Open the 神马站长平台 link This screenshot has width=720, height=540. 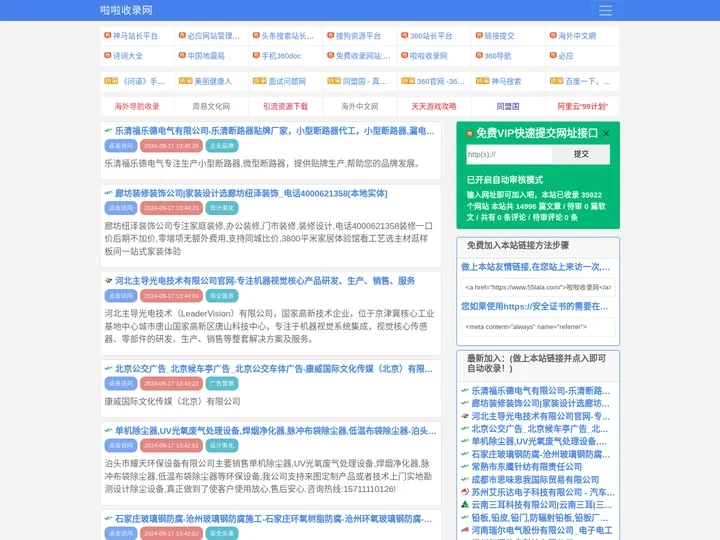coord(135,36)
